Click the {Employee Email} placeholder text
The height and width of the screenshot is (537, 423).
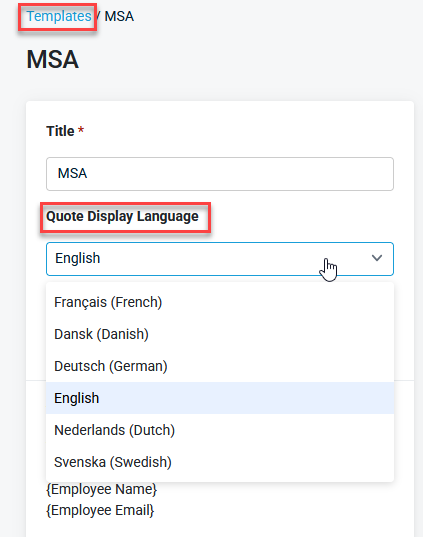[100, 510]
